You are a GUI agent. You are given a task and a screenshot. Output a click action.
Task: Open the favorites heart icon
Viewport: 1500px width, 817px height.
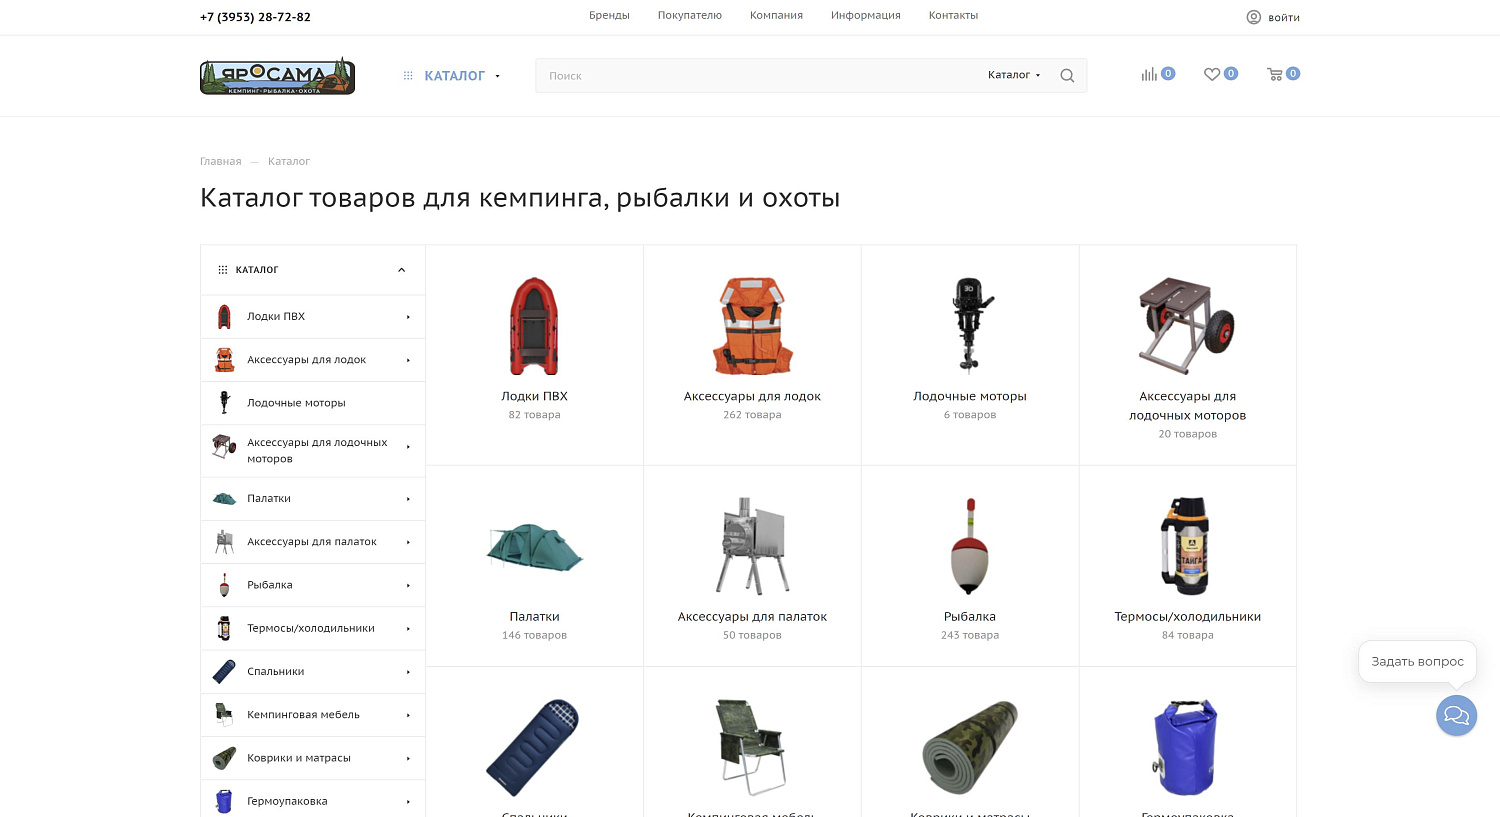coord(1212,74)
